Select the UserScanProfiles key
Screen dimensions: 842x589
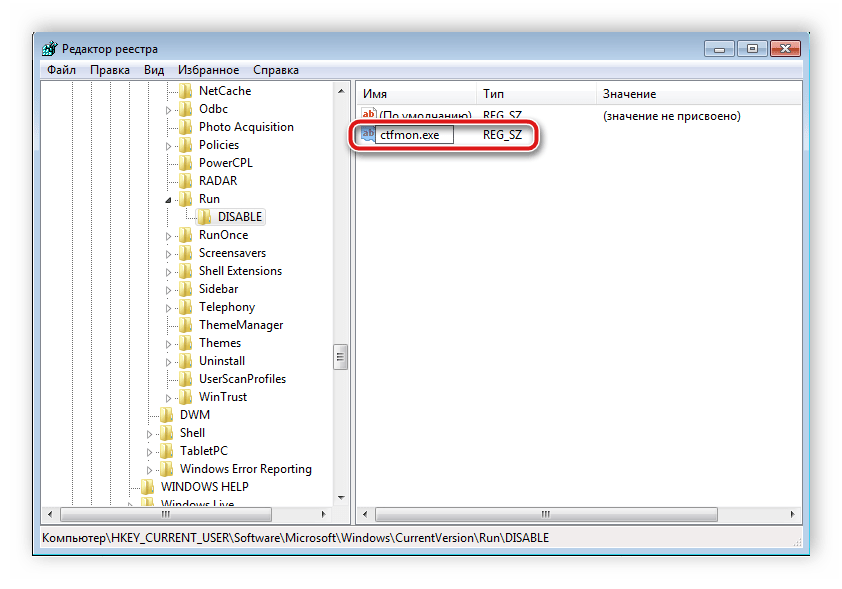coord(242,379)
